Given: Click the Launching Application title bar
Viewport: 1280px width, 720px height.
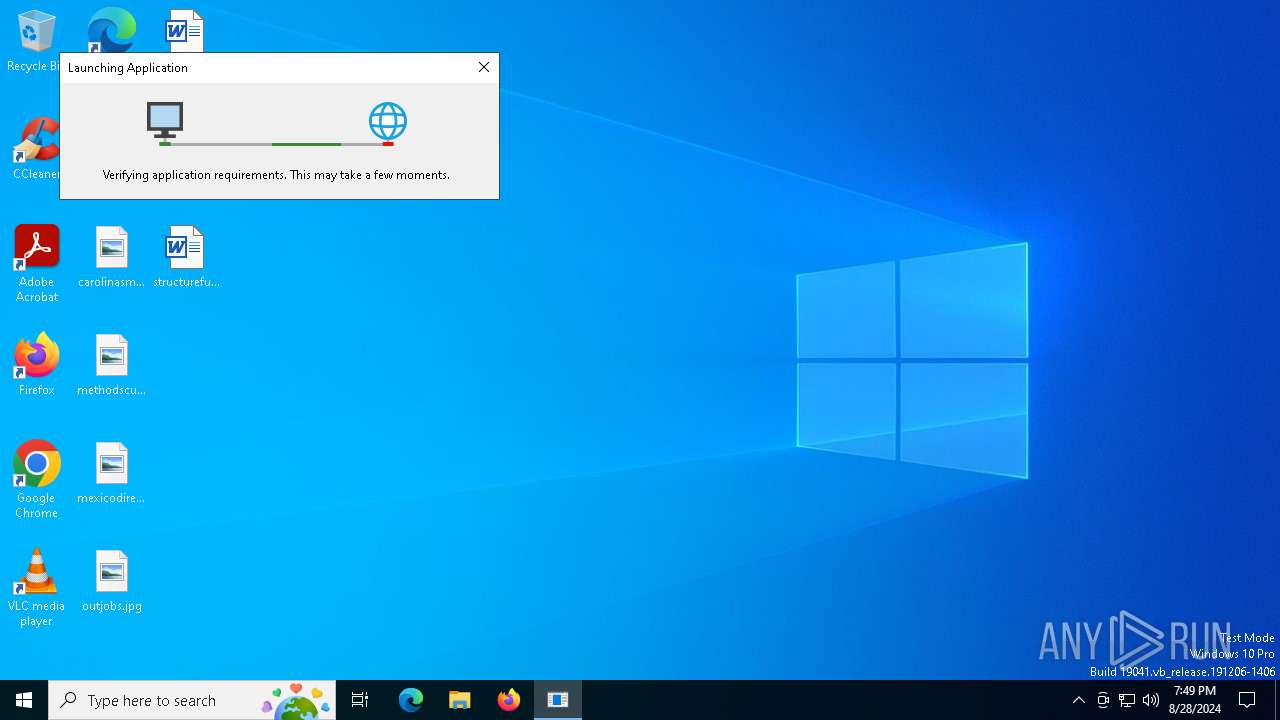Looking at the screenshot, I should 265,68.
